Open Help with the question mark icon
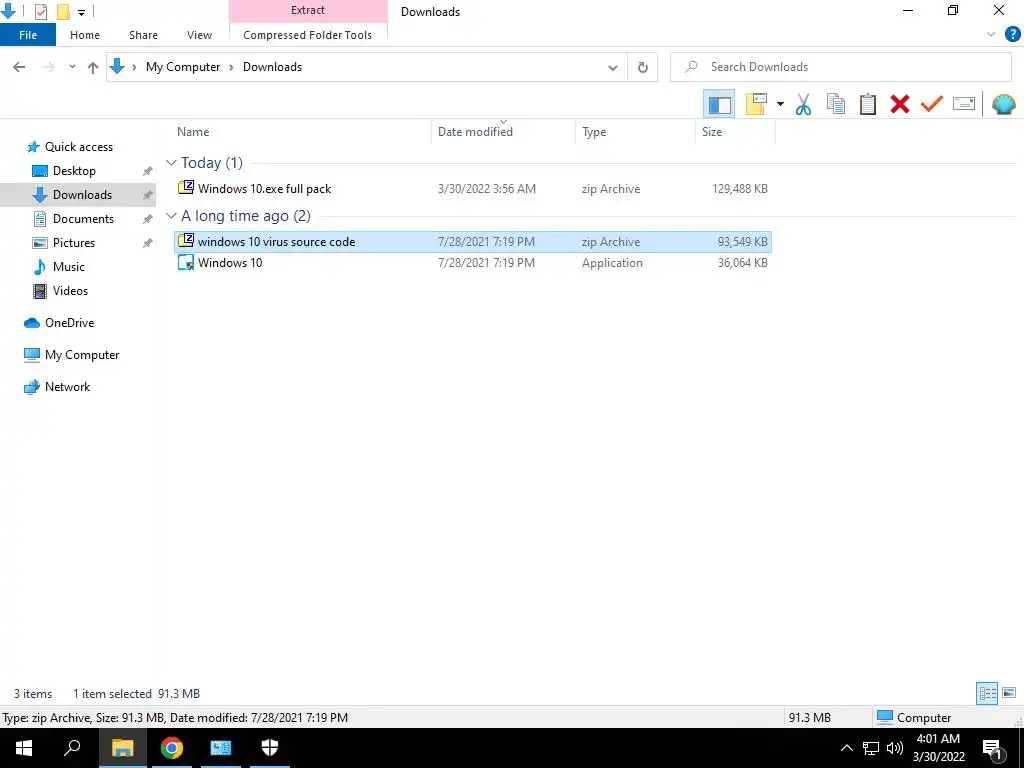Screen dimensions: 1024x768 (x=1012, y=35)
